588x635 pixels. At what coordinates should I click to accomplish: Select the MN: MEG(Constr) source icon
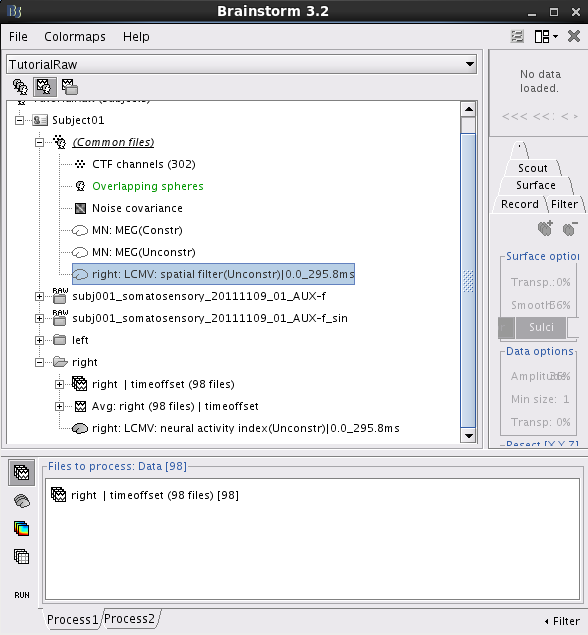coord(80,230)
